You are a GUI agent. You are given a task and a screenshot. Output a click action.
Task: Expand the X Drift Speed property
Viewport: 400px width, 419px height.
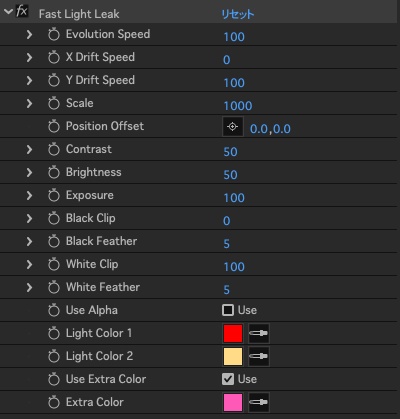click(29, 57)
